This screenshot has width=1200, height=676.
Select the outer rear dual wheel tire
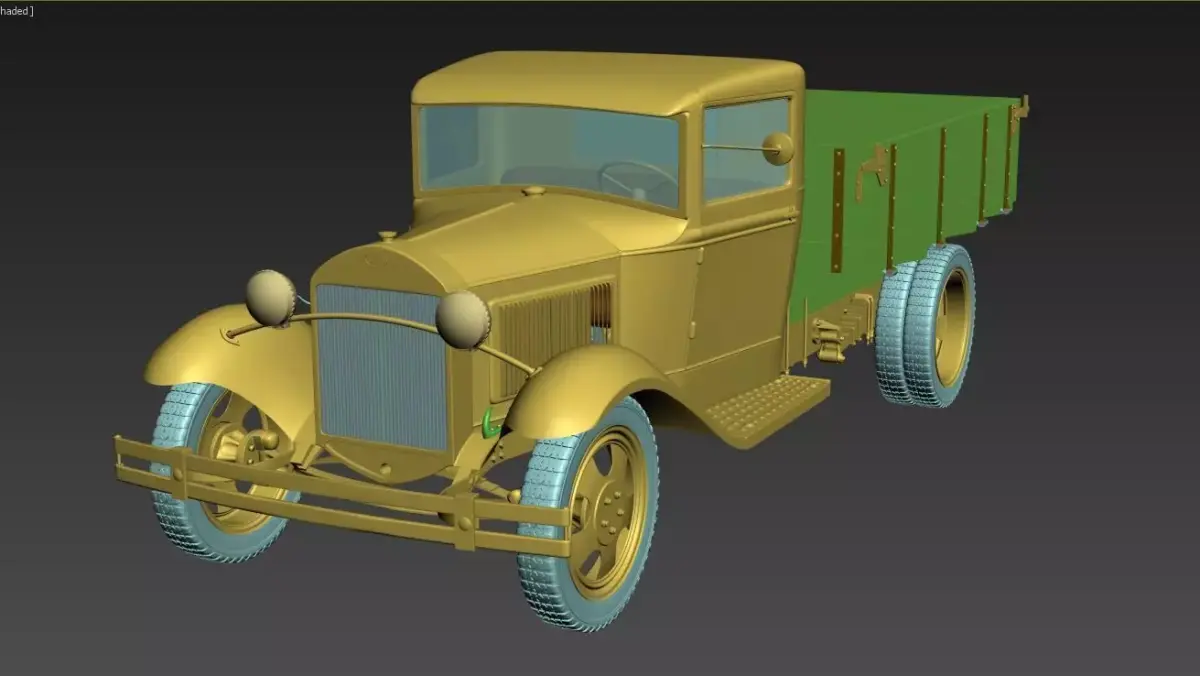pyautogui.click(x=938, y=325)
